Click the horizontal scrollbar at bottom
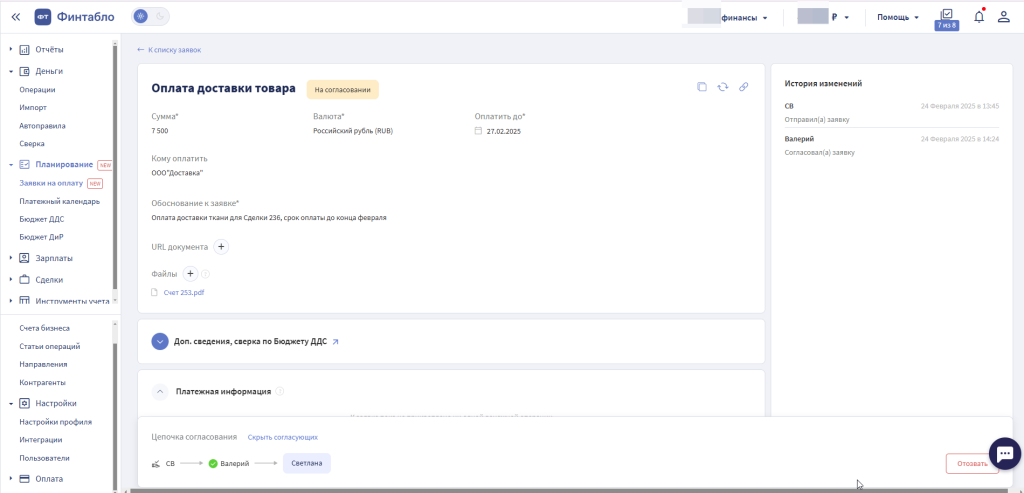Image resolution: width=1024 pixels, height=493 pixels. (x=571, y=490)
